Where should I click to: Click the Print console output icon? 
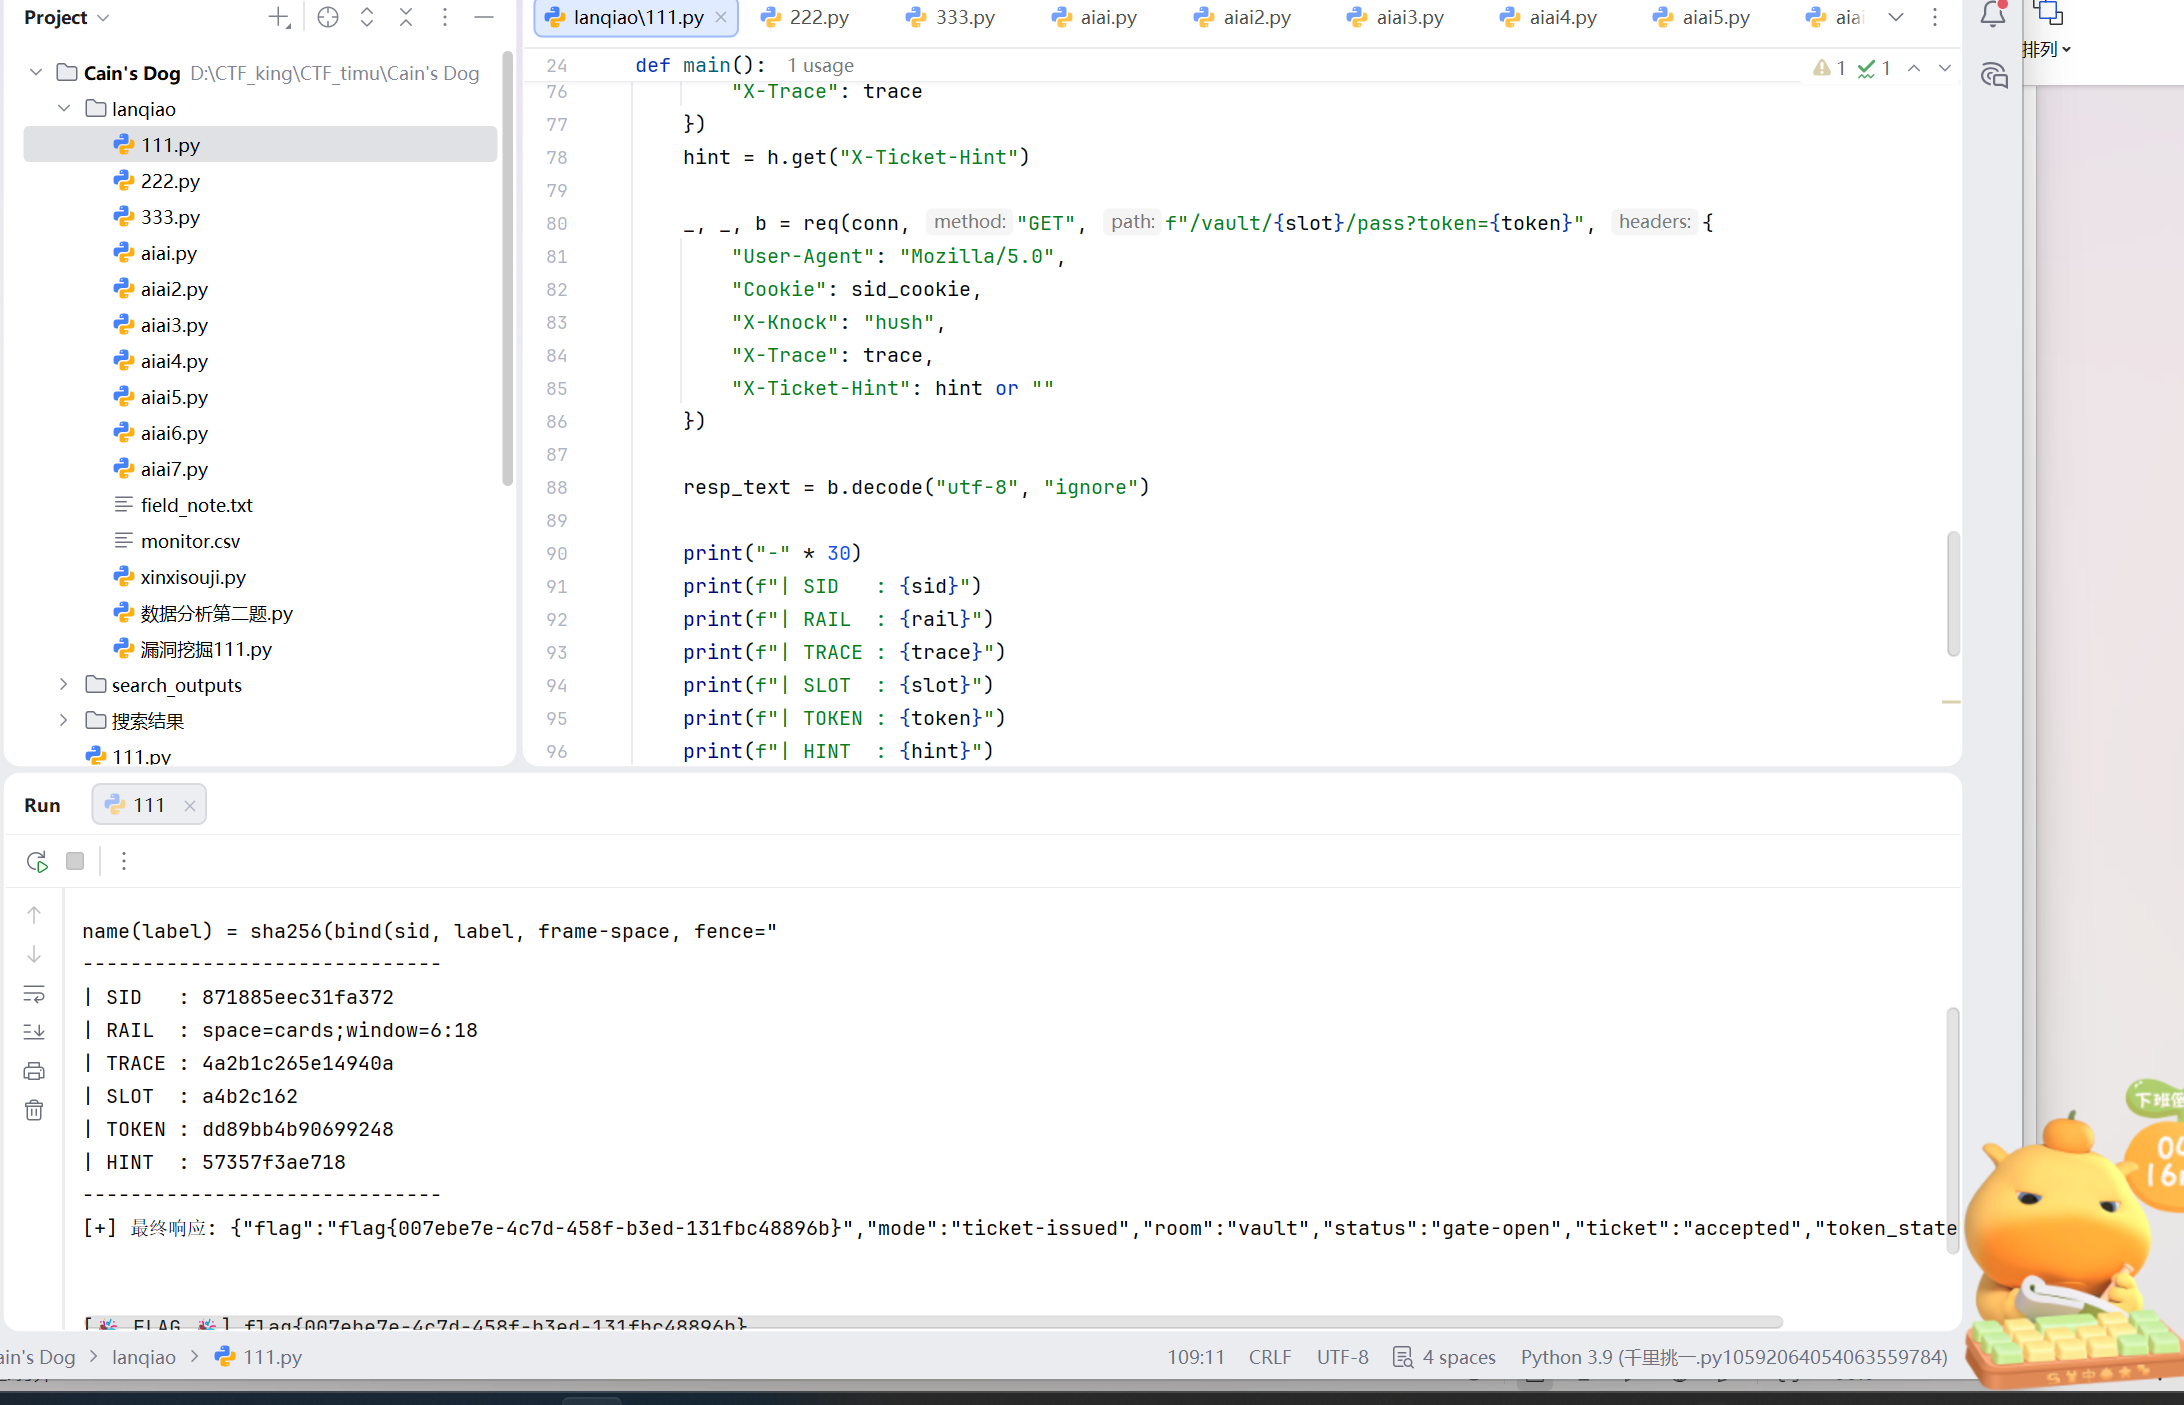pyautogui.click(x=34, y=1071)
